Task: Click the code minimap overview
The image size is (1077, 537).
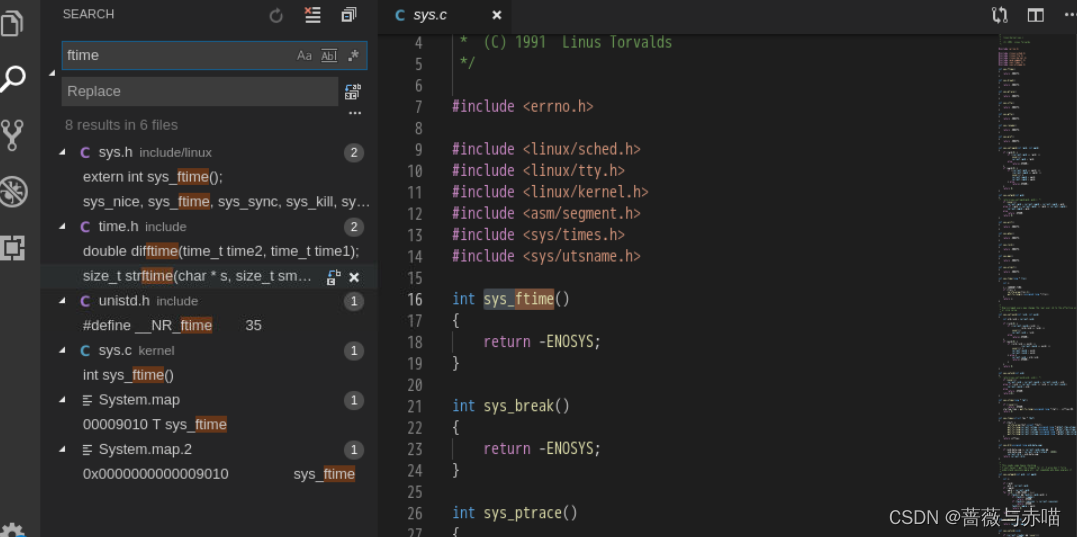Action: (x=1036, y=284)
